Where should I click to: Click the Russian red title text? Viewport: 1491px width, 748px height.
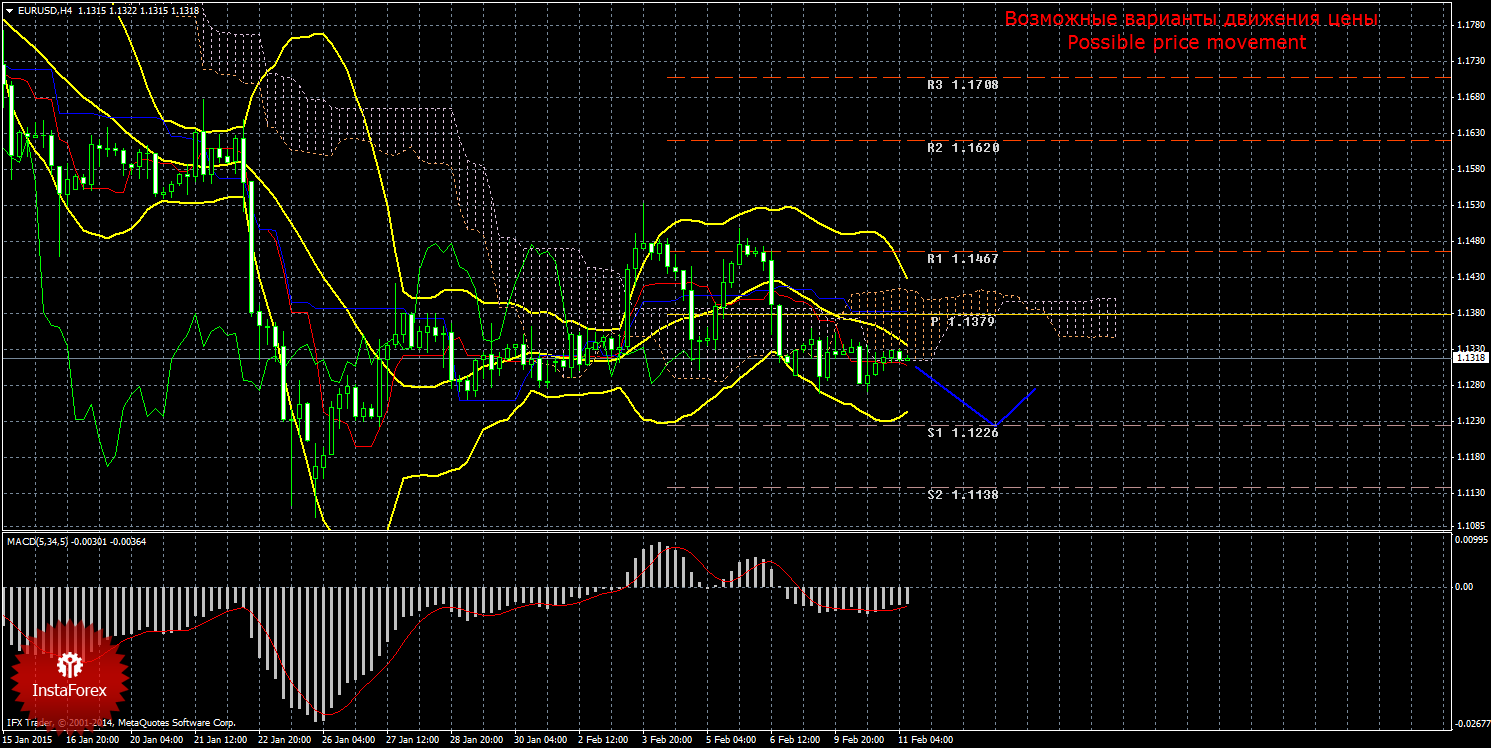pyautogui.click(x=1191, y=19)
